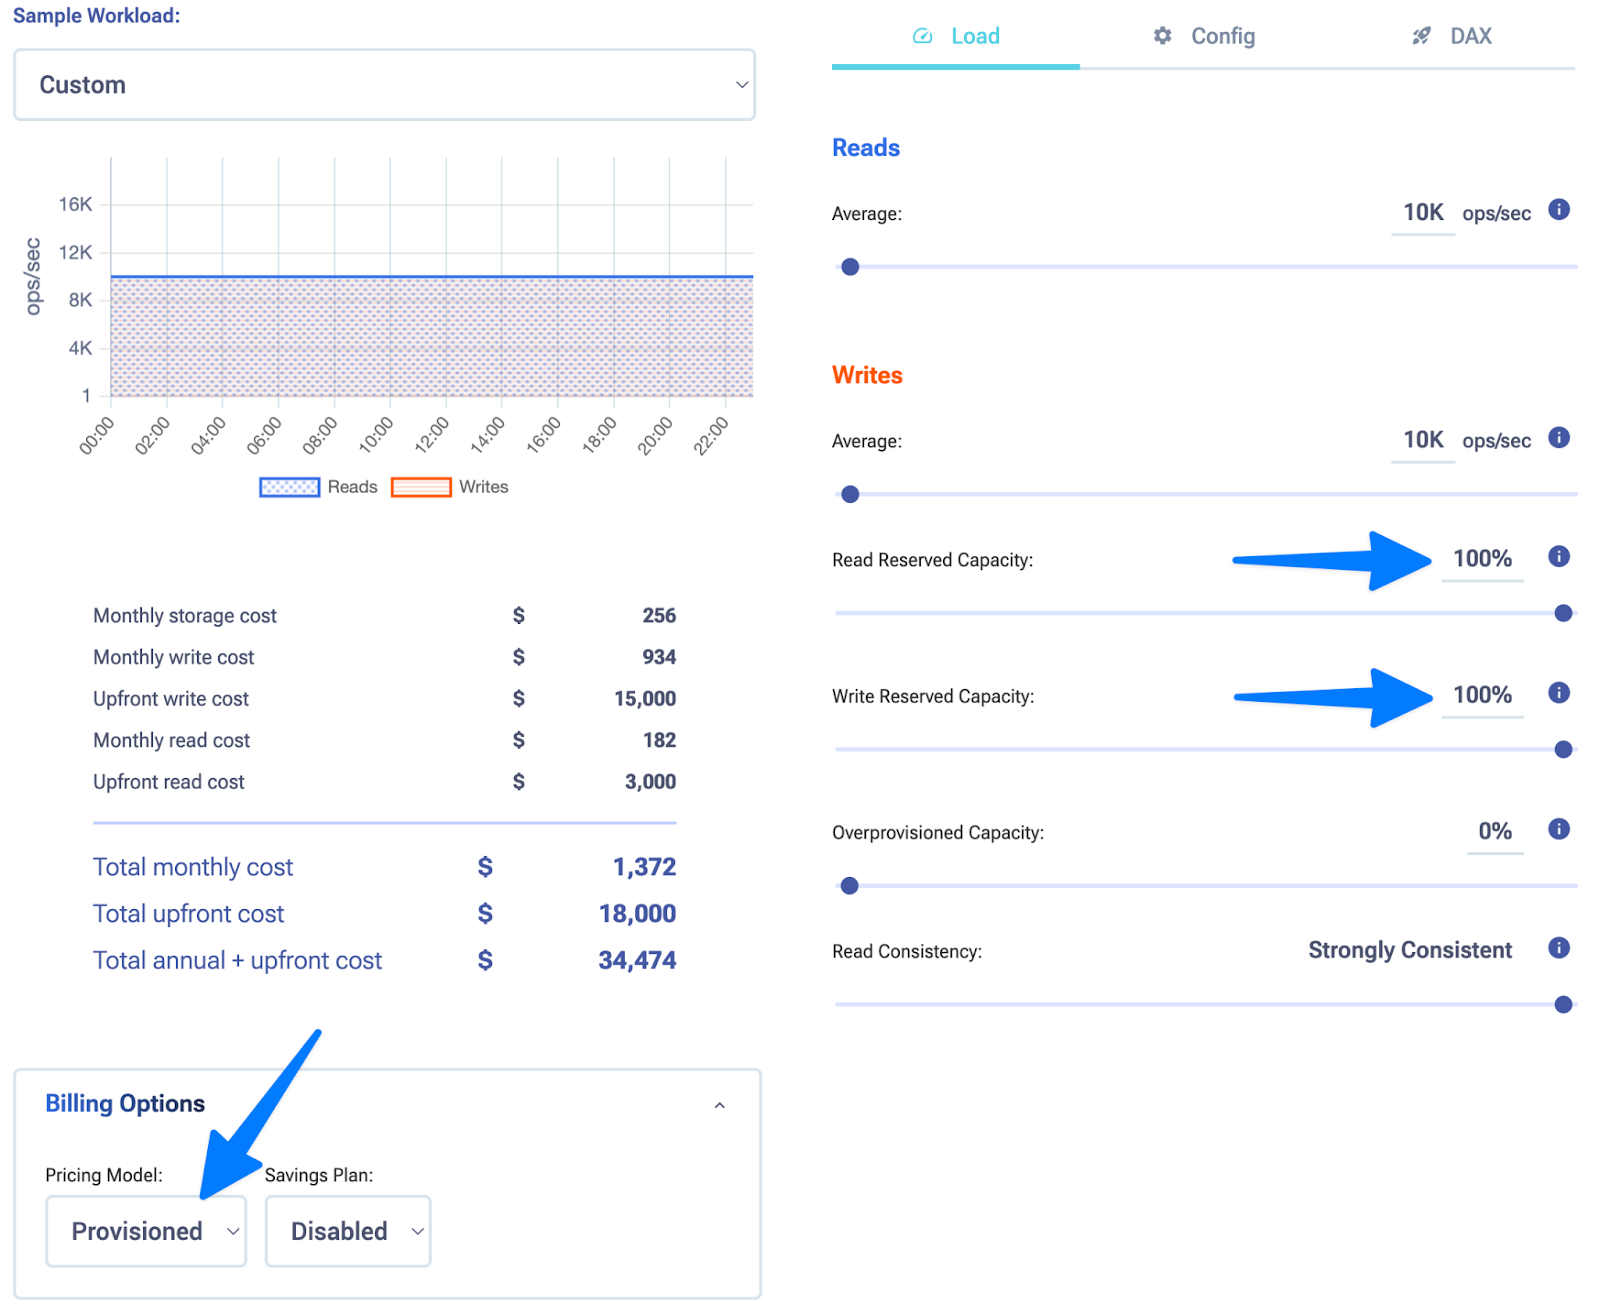Image resolution: width=1600 pixels, height=1312 pixels.
Task: Click the Write Reserved Capacity percentage value
Action: (x=1481, y=695)
